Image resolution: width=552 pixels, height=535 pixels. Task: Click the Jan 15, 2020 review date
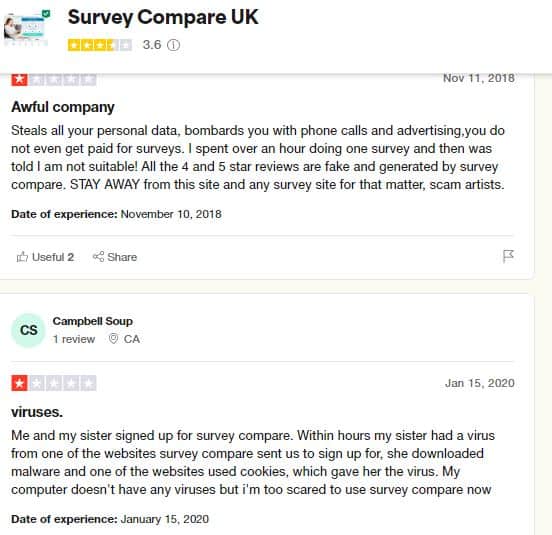[x=480, y=383]
